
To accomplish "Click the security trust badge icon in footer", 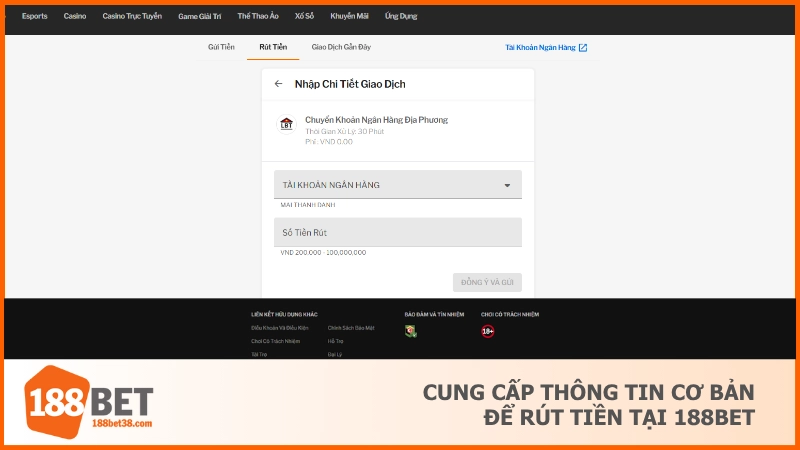I will coord(411,332).
